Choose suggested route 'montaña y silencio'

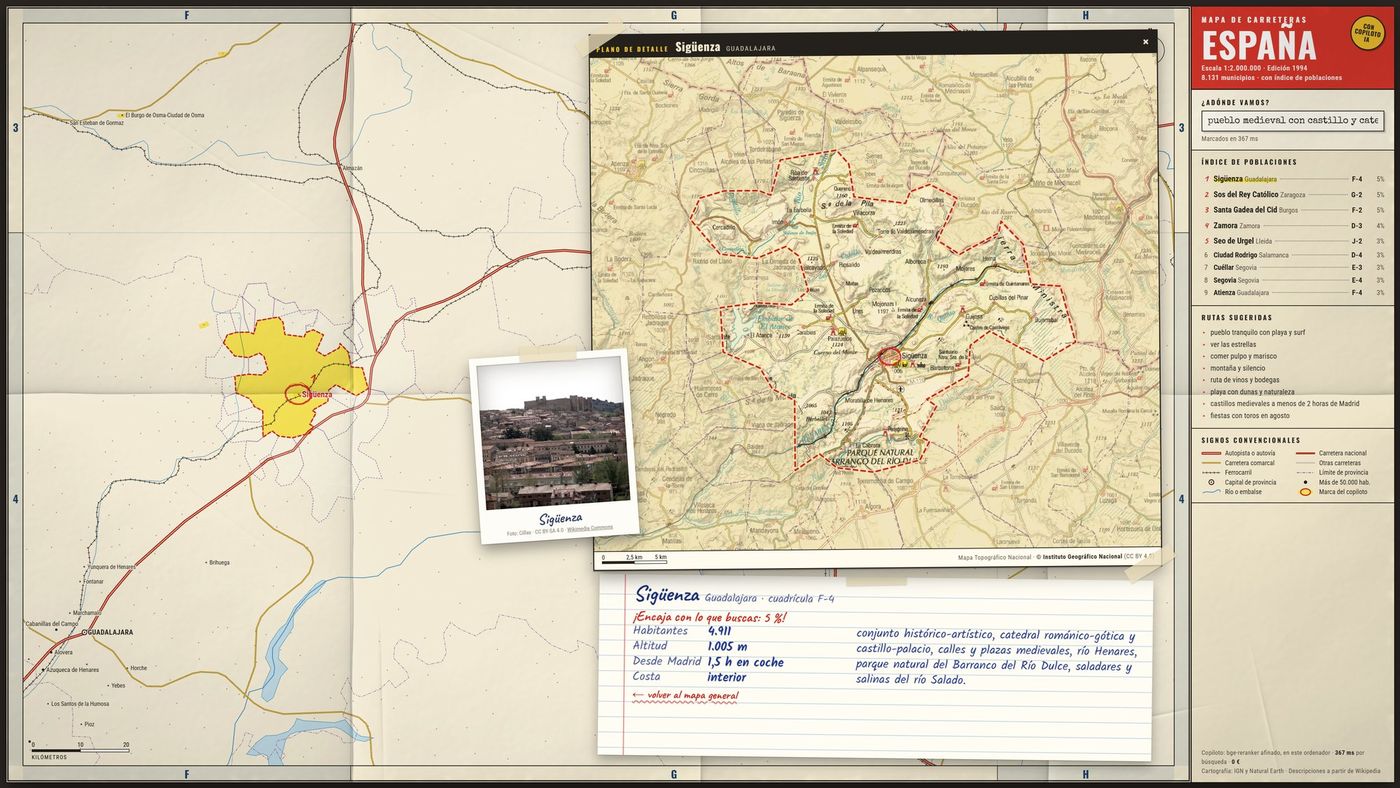tap(1237, 368)
